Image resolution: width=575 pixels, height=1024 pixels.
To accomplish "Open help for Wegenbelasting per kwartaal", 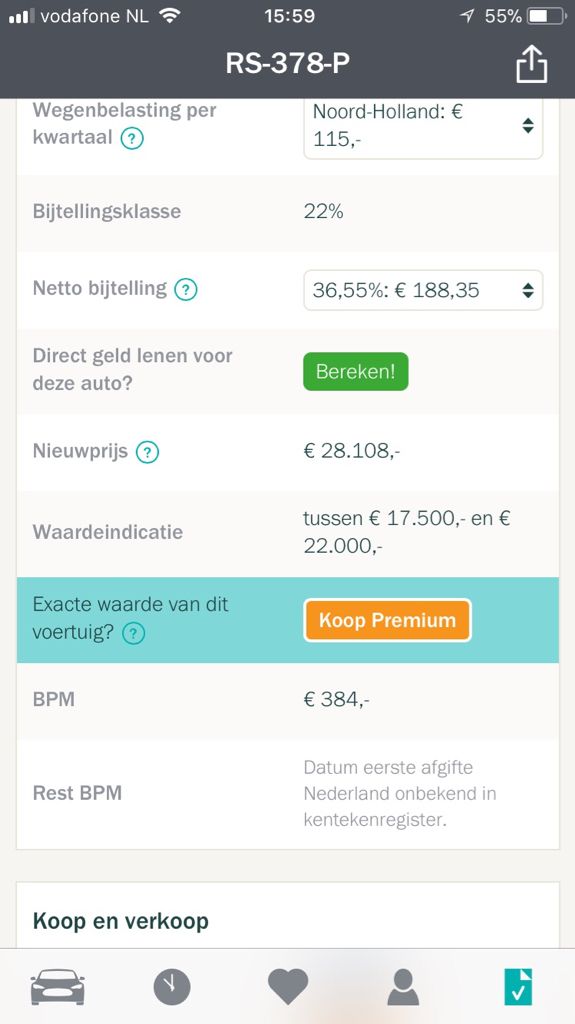I will (132, 138).
